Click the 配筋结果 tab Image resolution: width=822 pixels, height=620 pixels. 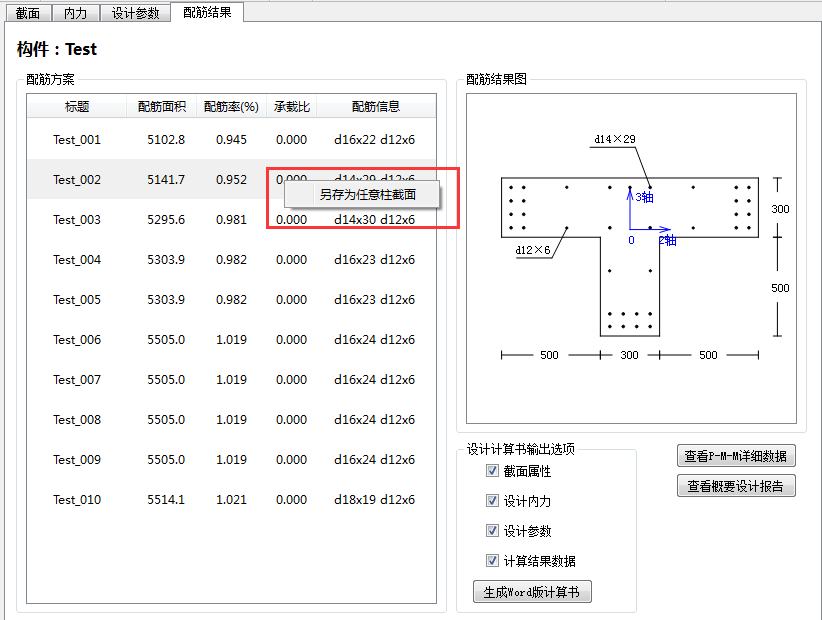click(x=207, y=13)
